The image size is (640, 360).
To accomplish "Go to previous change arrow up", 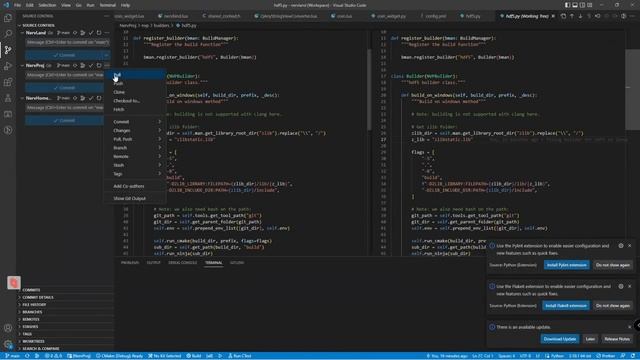I will 572,16.
